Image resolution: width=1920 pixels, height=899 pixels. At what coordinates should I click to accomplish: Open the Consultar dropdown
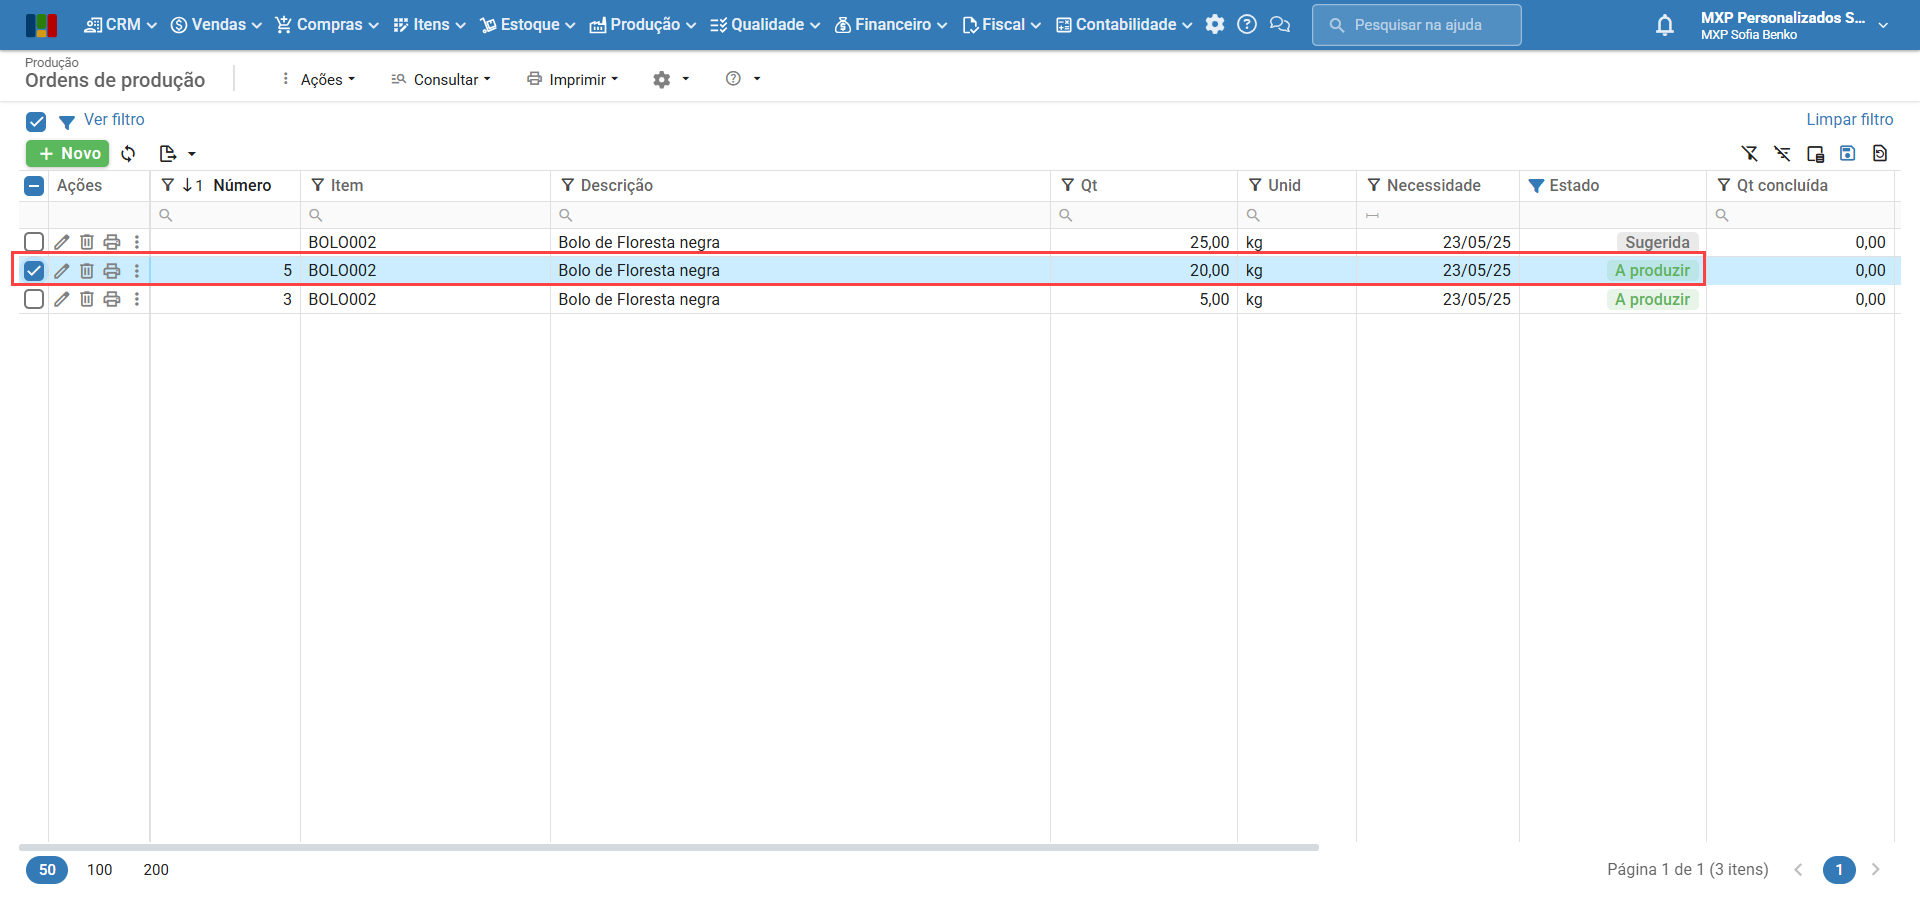click(441, 79)
